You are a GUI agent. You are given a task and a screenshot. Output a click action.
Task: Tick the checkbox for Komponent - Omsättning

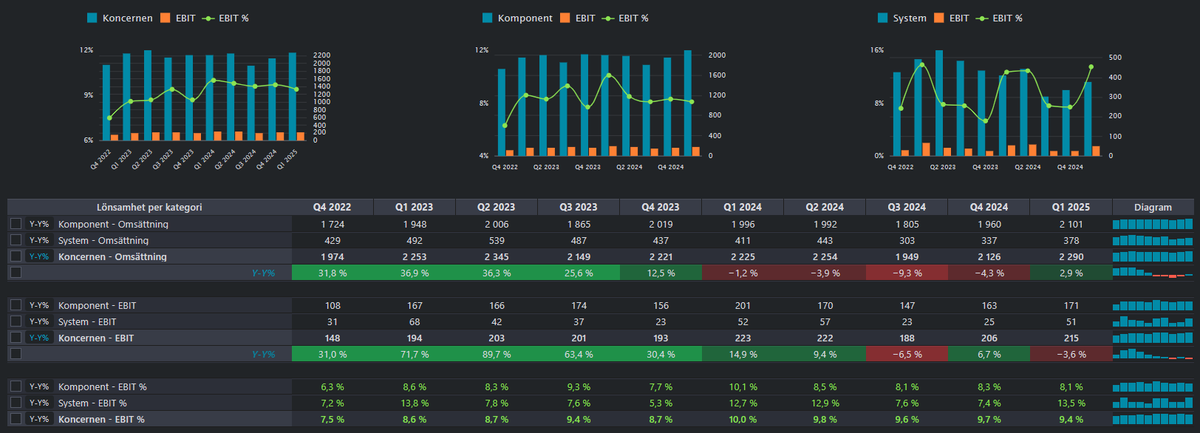click(16, 225)
